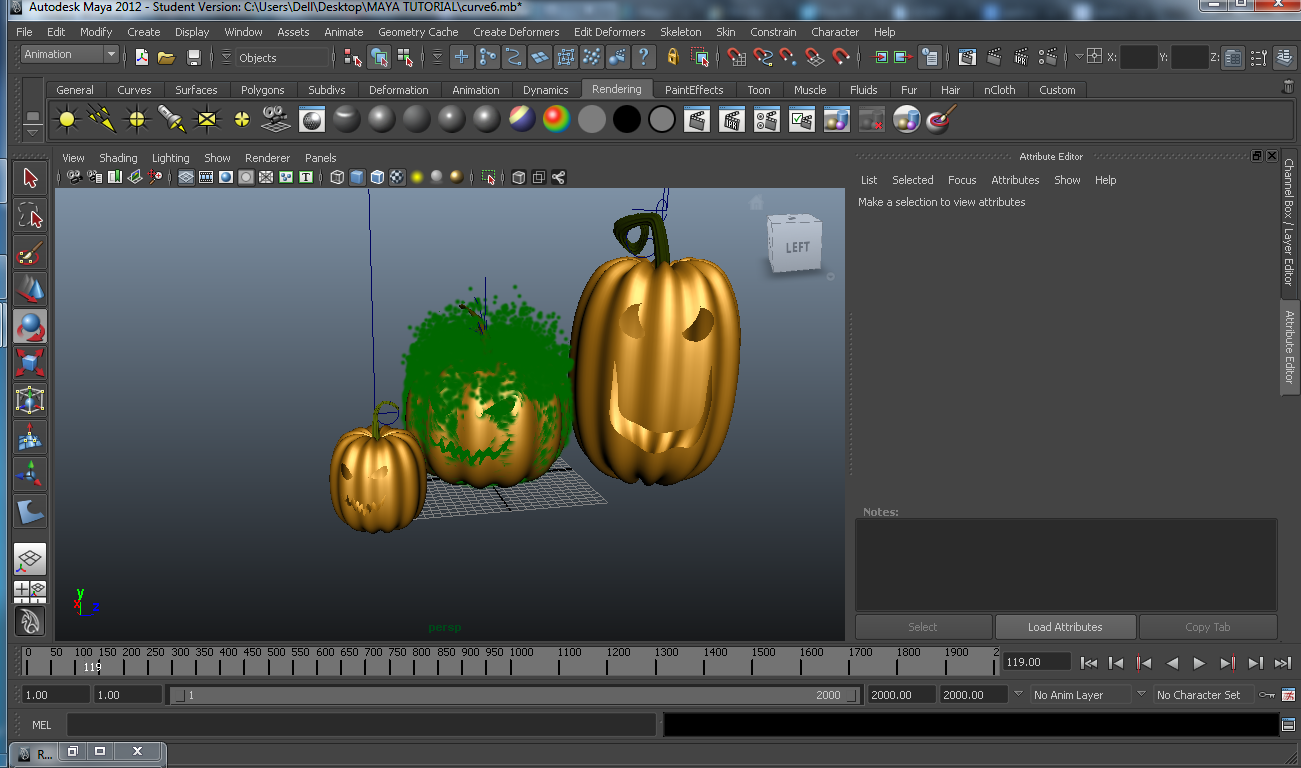Open Attribute Editor Focus menu

(x=962, y=180)
